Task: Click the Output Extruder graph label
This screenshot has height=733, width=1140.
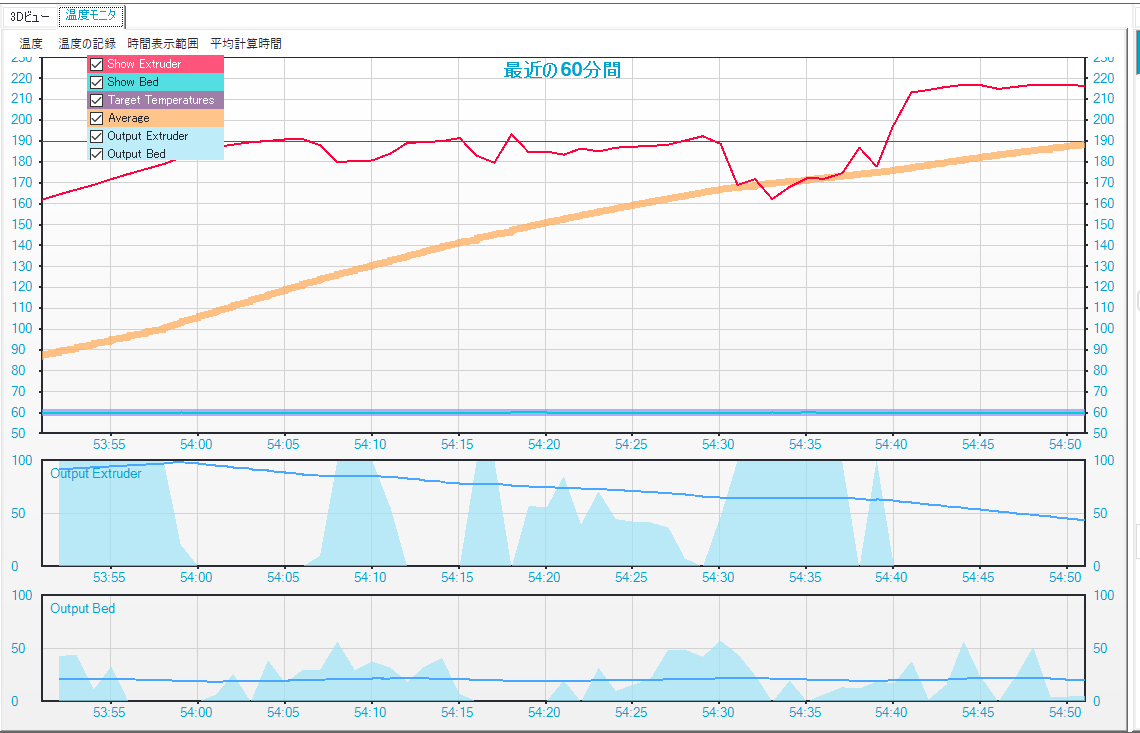Action: tap(96, 473)
